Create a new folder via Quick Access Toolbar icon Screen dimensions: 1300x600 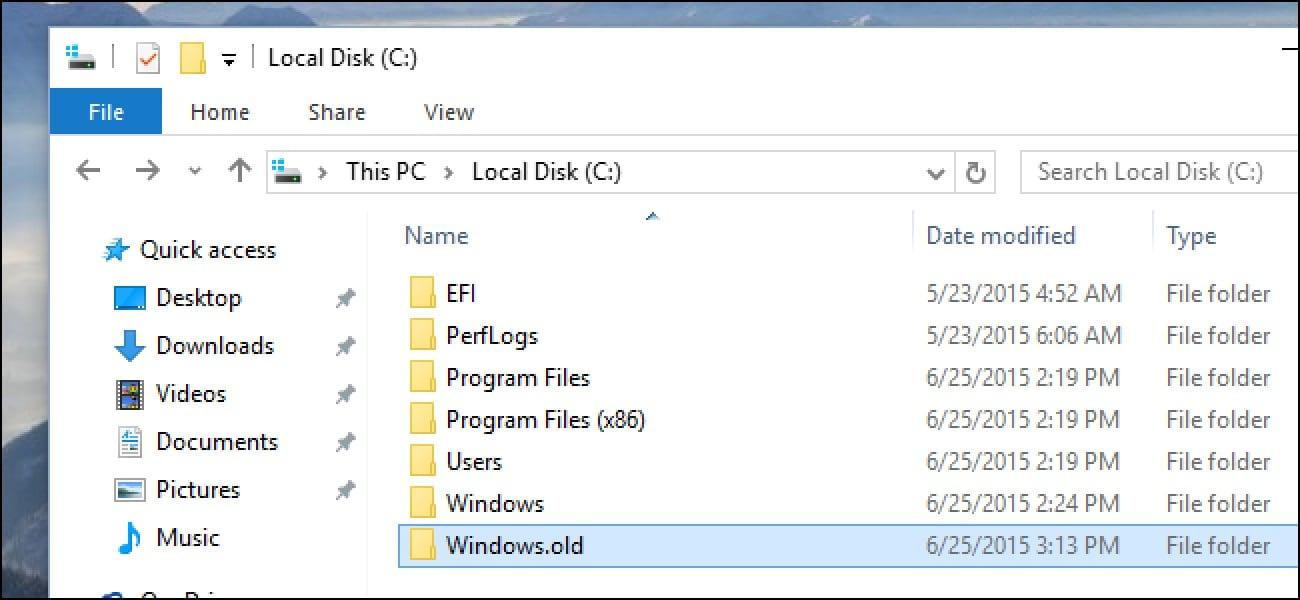pos(190,56)
